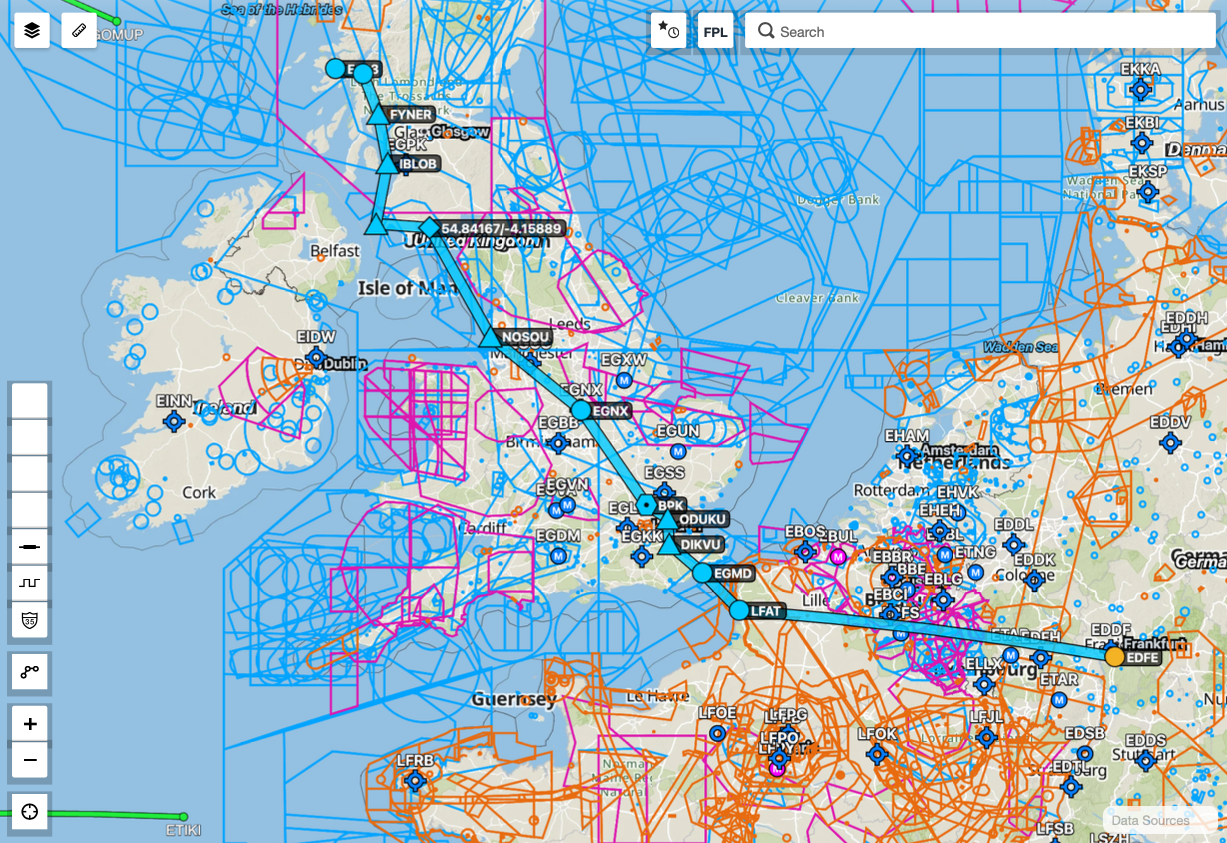Click the EGPK airport label
This screenshot has height=843, width=1227.
pos(407,145)
